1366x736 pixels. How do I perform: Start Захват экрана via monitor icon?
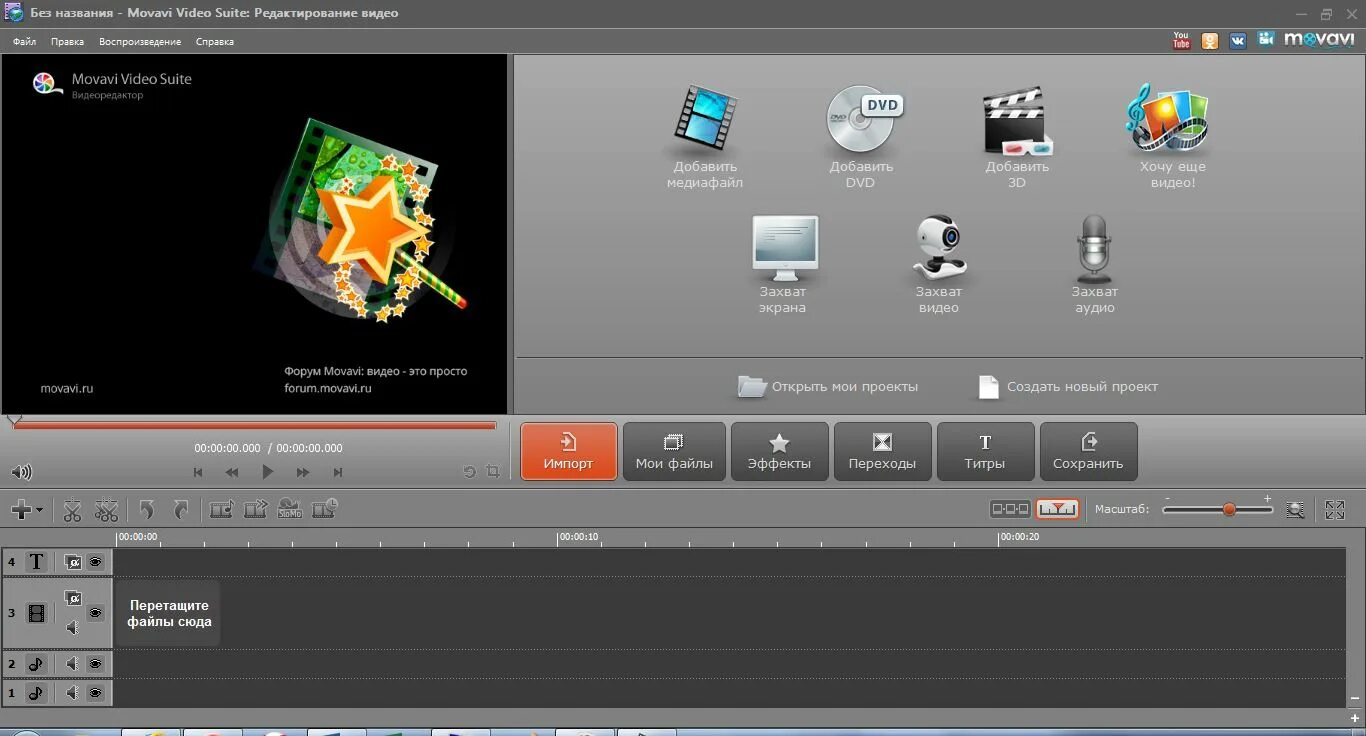[785, 247]
